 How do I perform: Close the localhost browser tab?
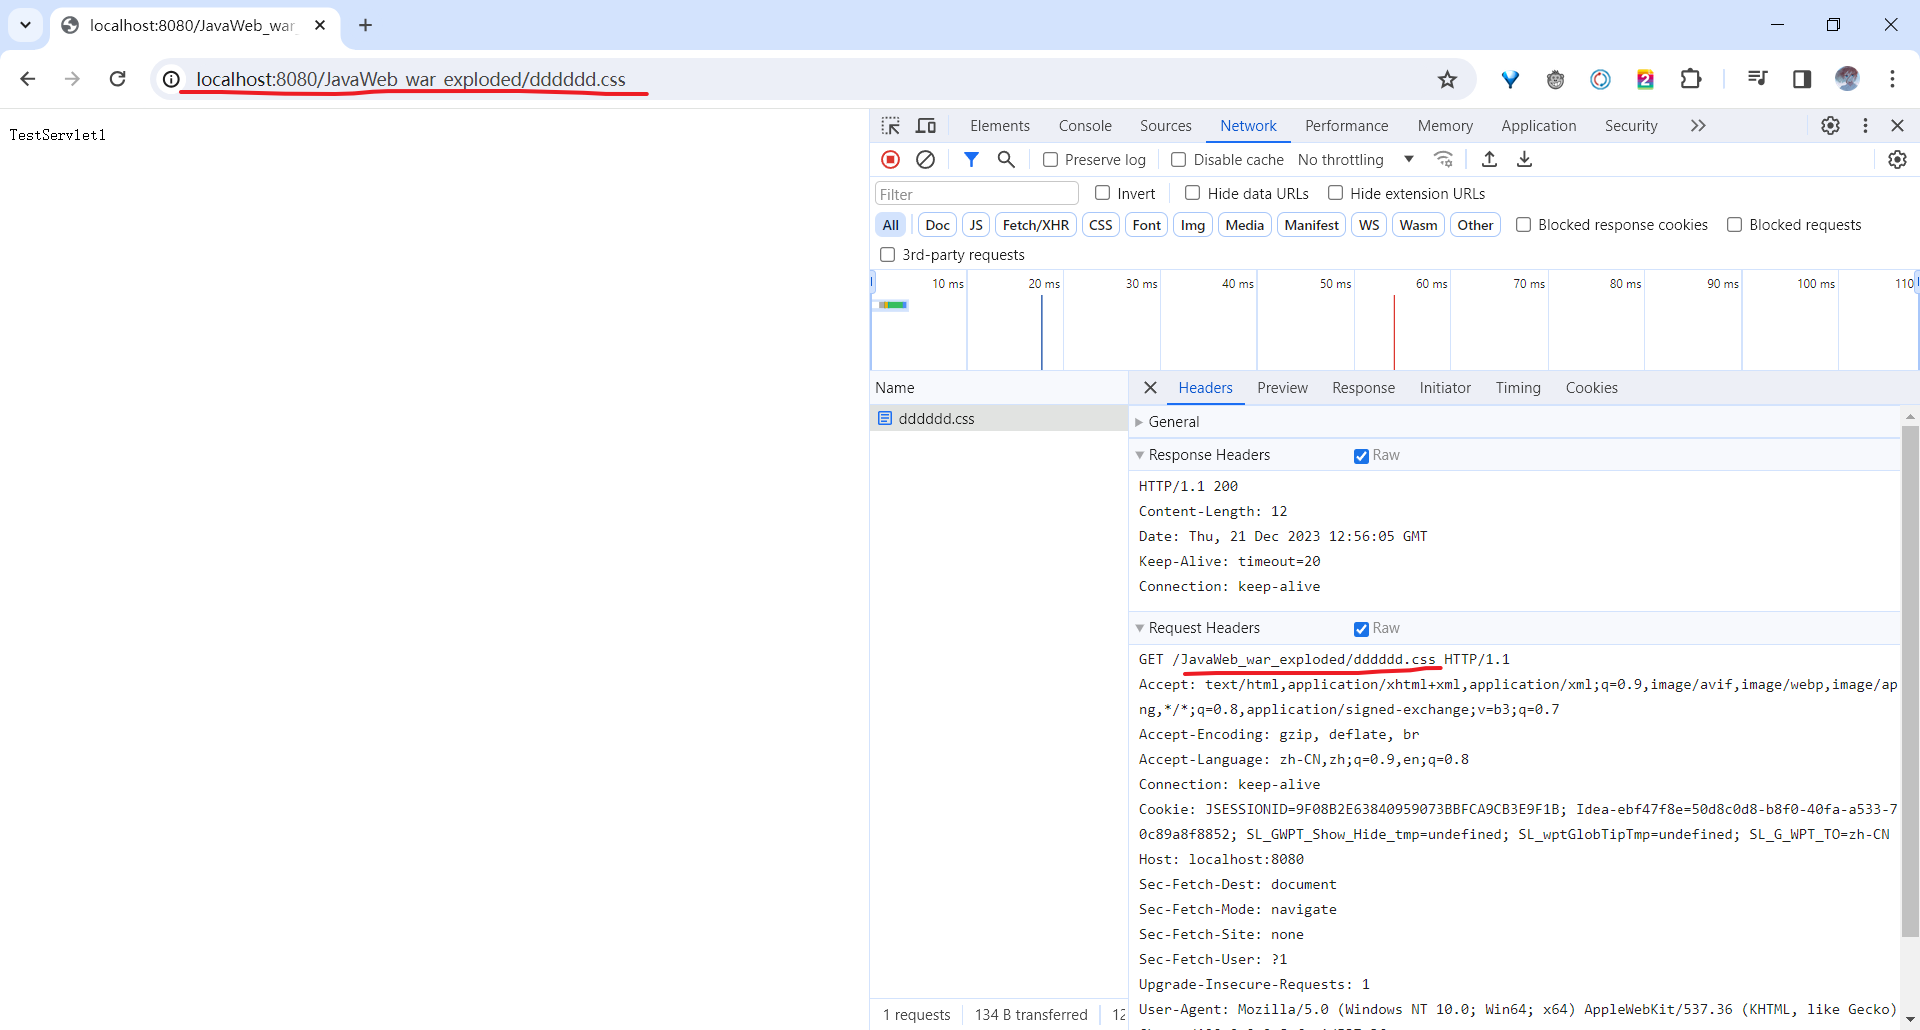320,25
